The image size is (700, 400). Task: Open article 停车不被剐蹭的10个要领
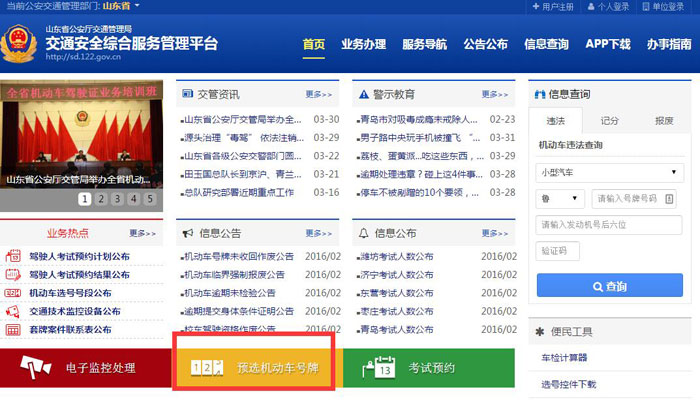pyautogui.click(x=419, y=192)
